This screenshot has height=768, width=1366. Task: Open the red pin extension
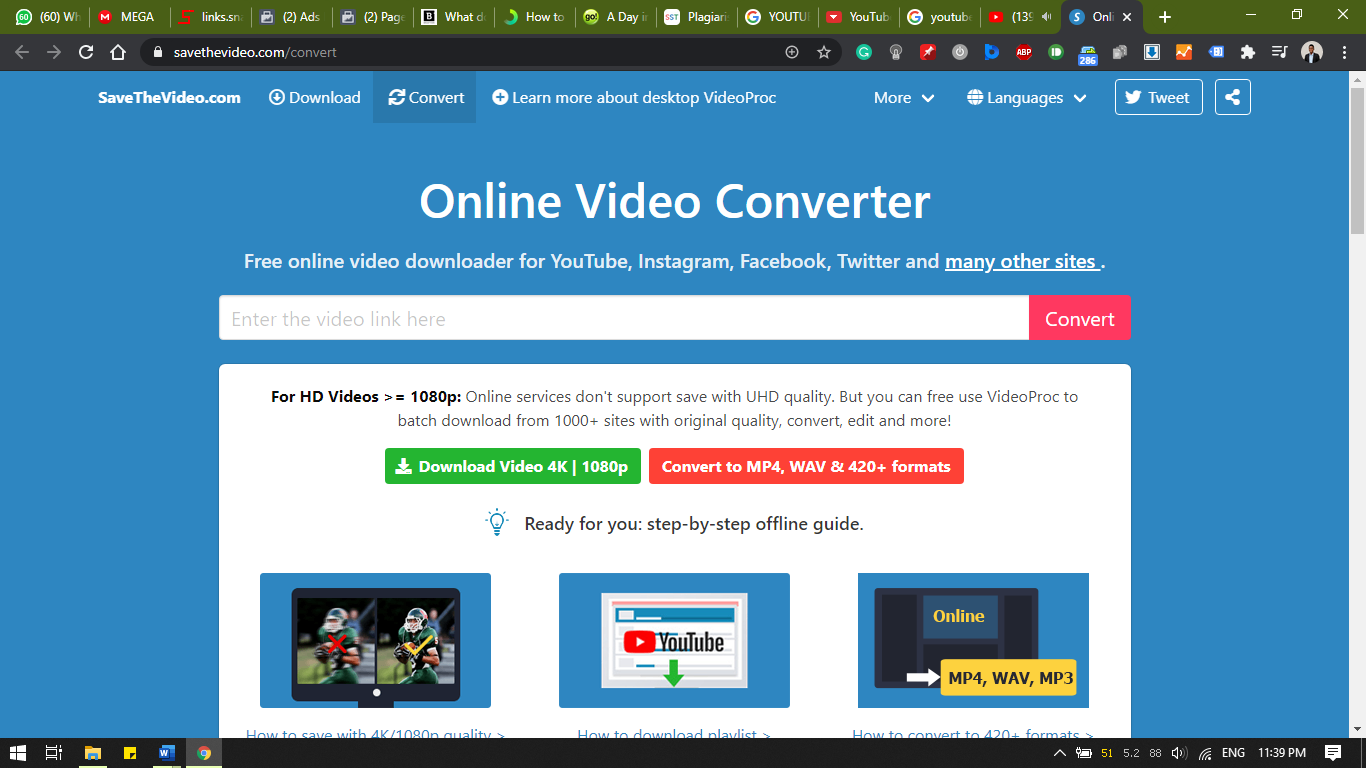pos(928,52)
